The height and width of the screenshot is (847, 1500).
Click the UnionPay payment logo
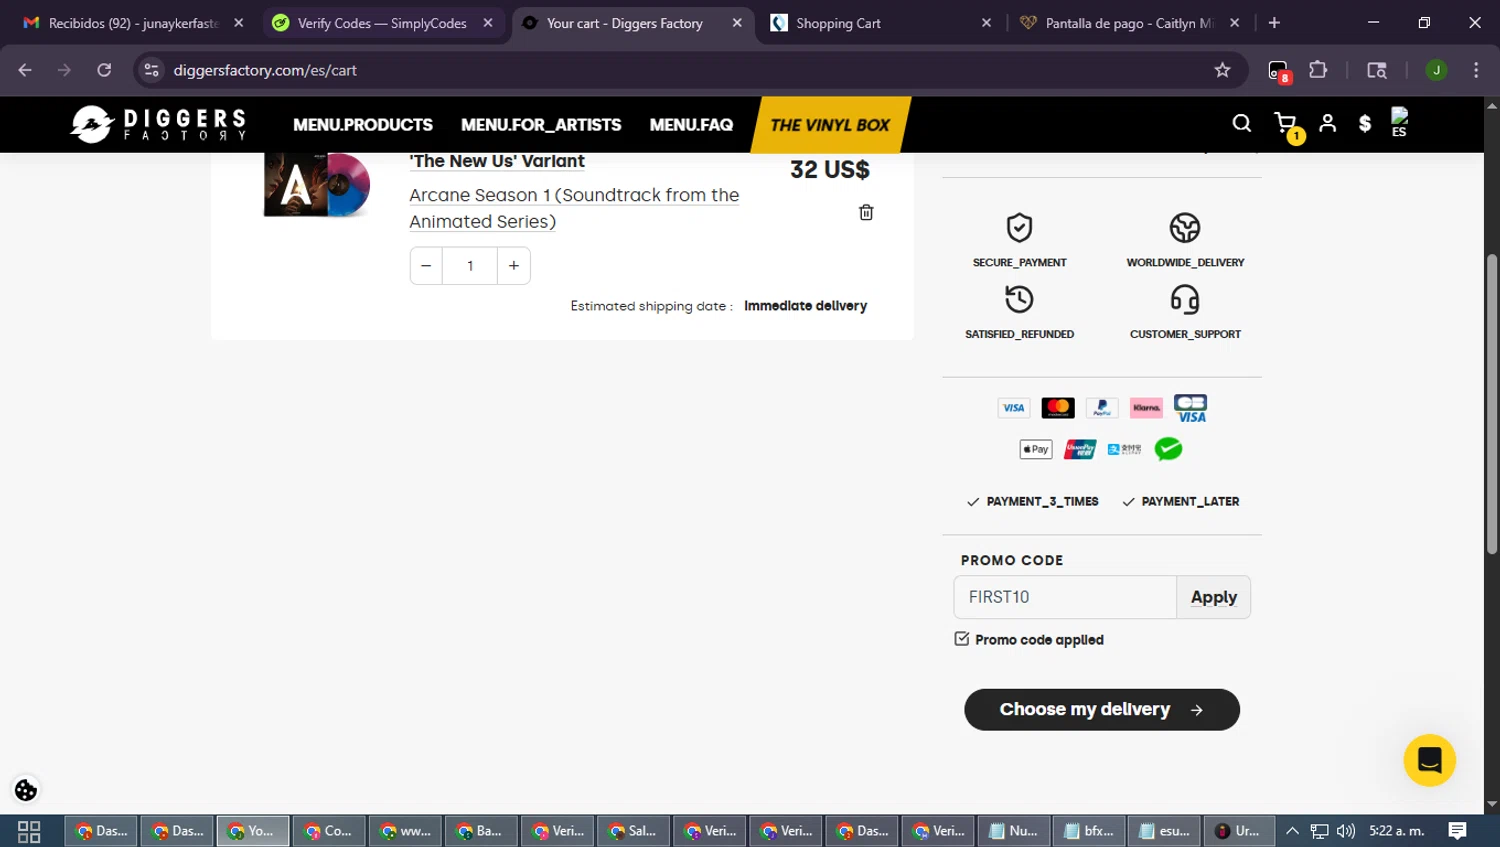click(1080, 449)
